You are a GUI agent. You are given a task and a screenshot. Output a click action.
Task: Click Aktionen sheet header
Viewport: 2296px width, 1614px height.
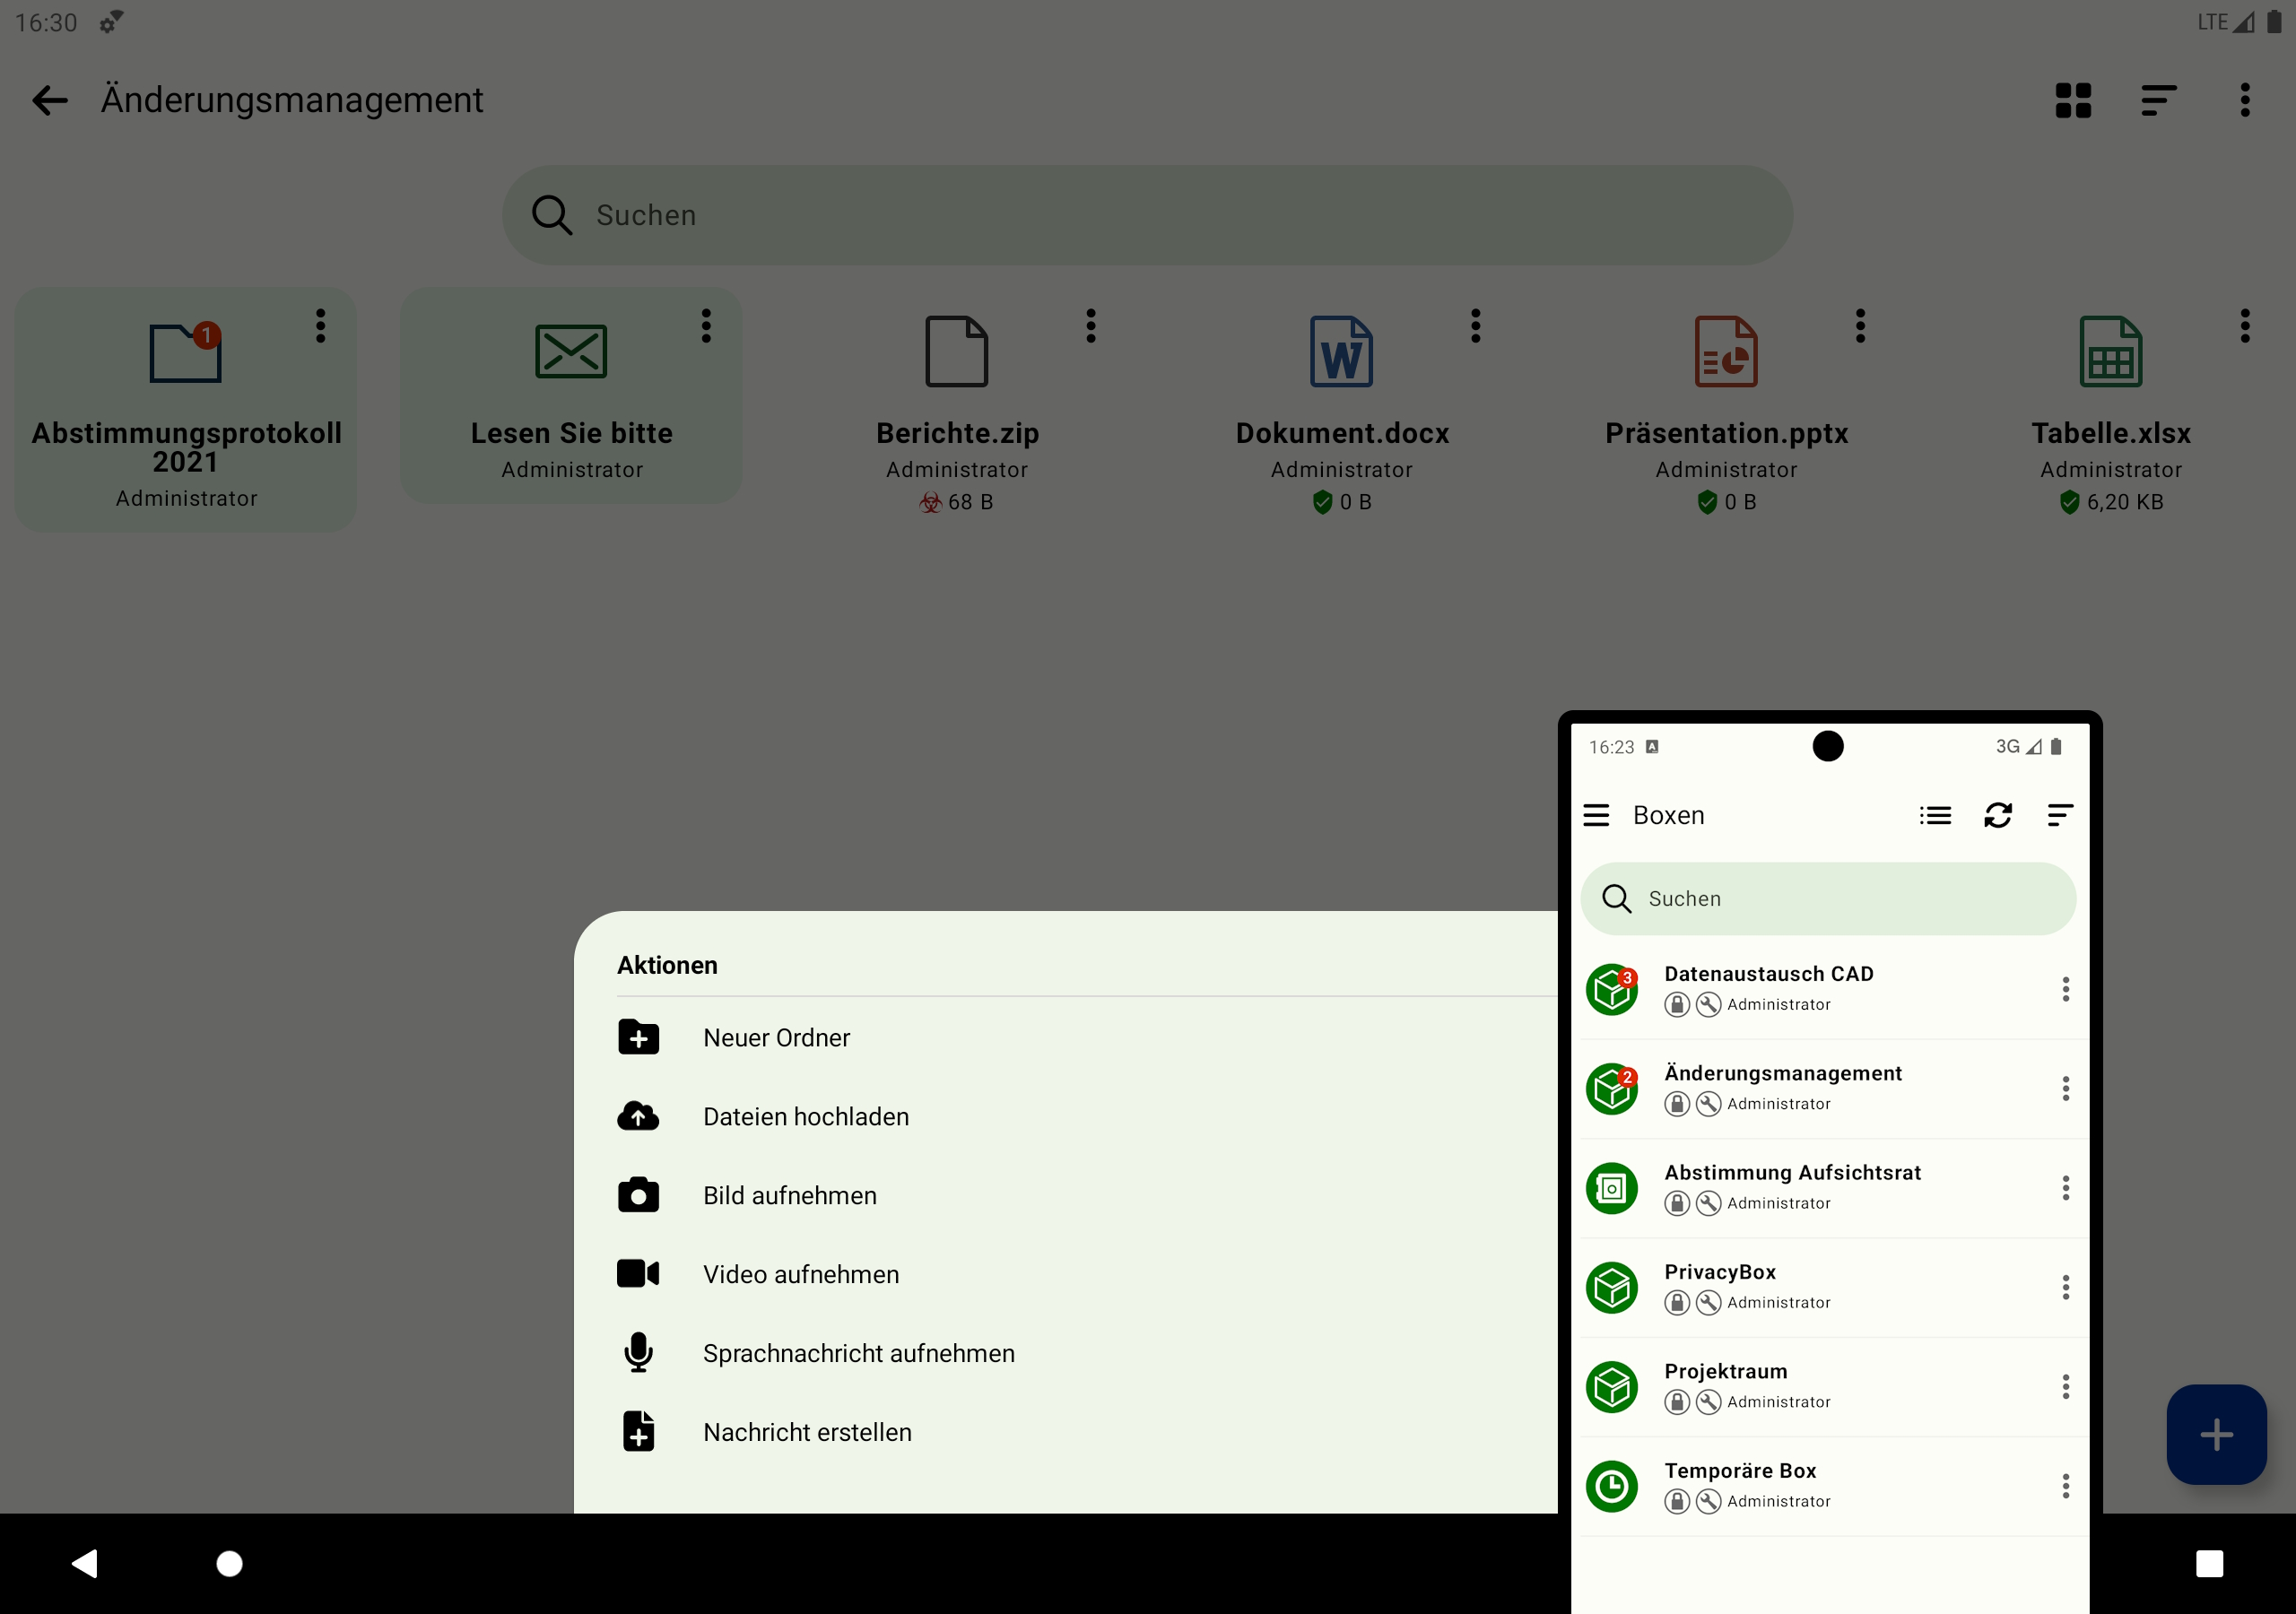667,965
